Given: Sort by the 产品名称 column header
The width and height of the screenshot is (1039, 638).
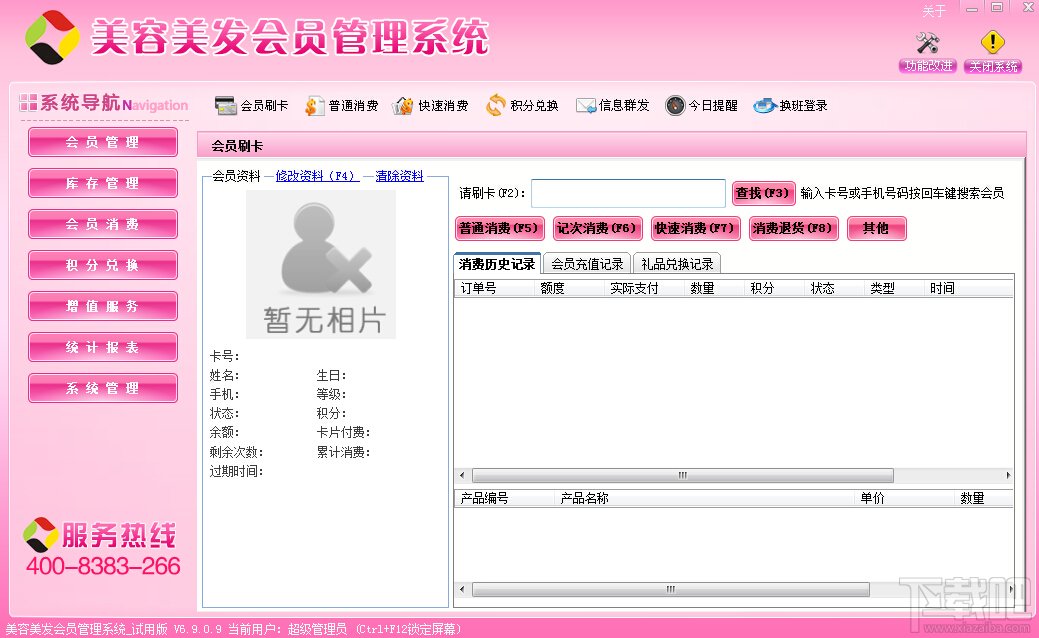Looking at the screenshot, I should (704, 498).
